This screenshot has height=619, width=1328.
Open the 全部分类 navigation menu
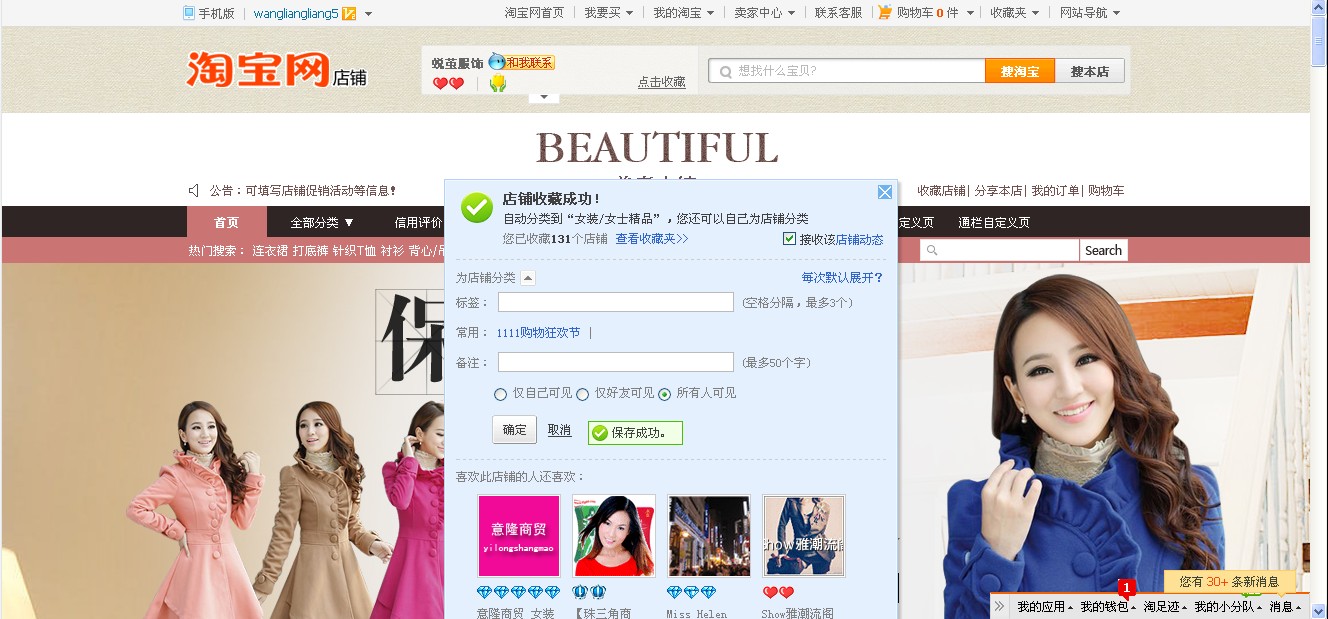[x=322, y=222]
